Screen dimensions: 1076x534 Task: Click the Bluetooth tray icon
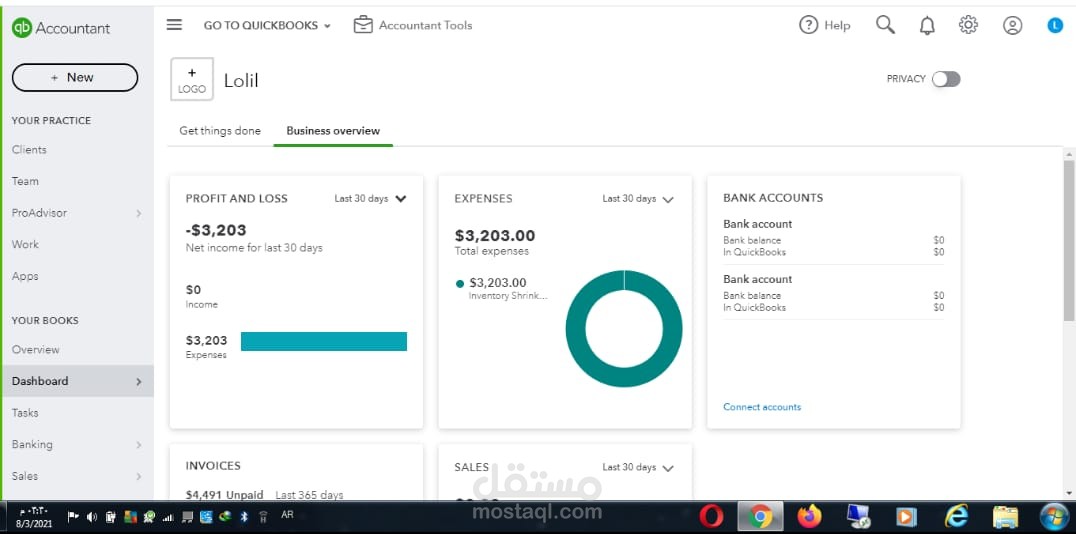(x=244, y=517)
